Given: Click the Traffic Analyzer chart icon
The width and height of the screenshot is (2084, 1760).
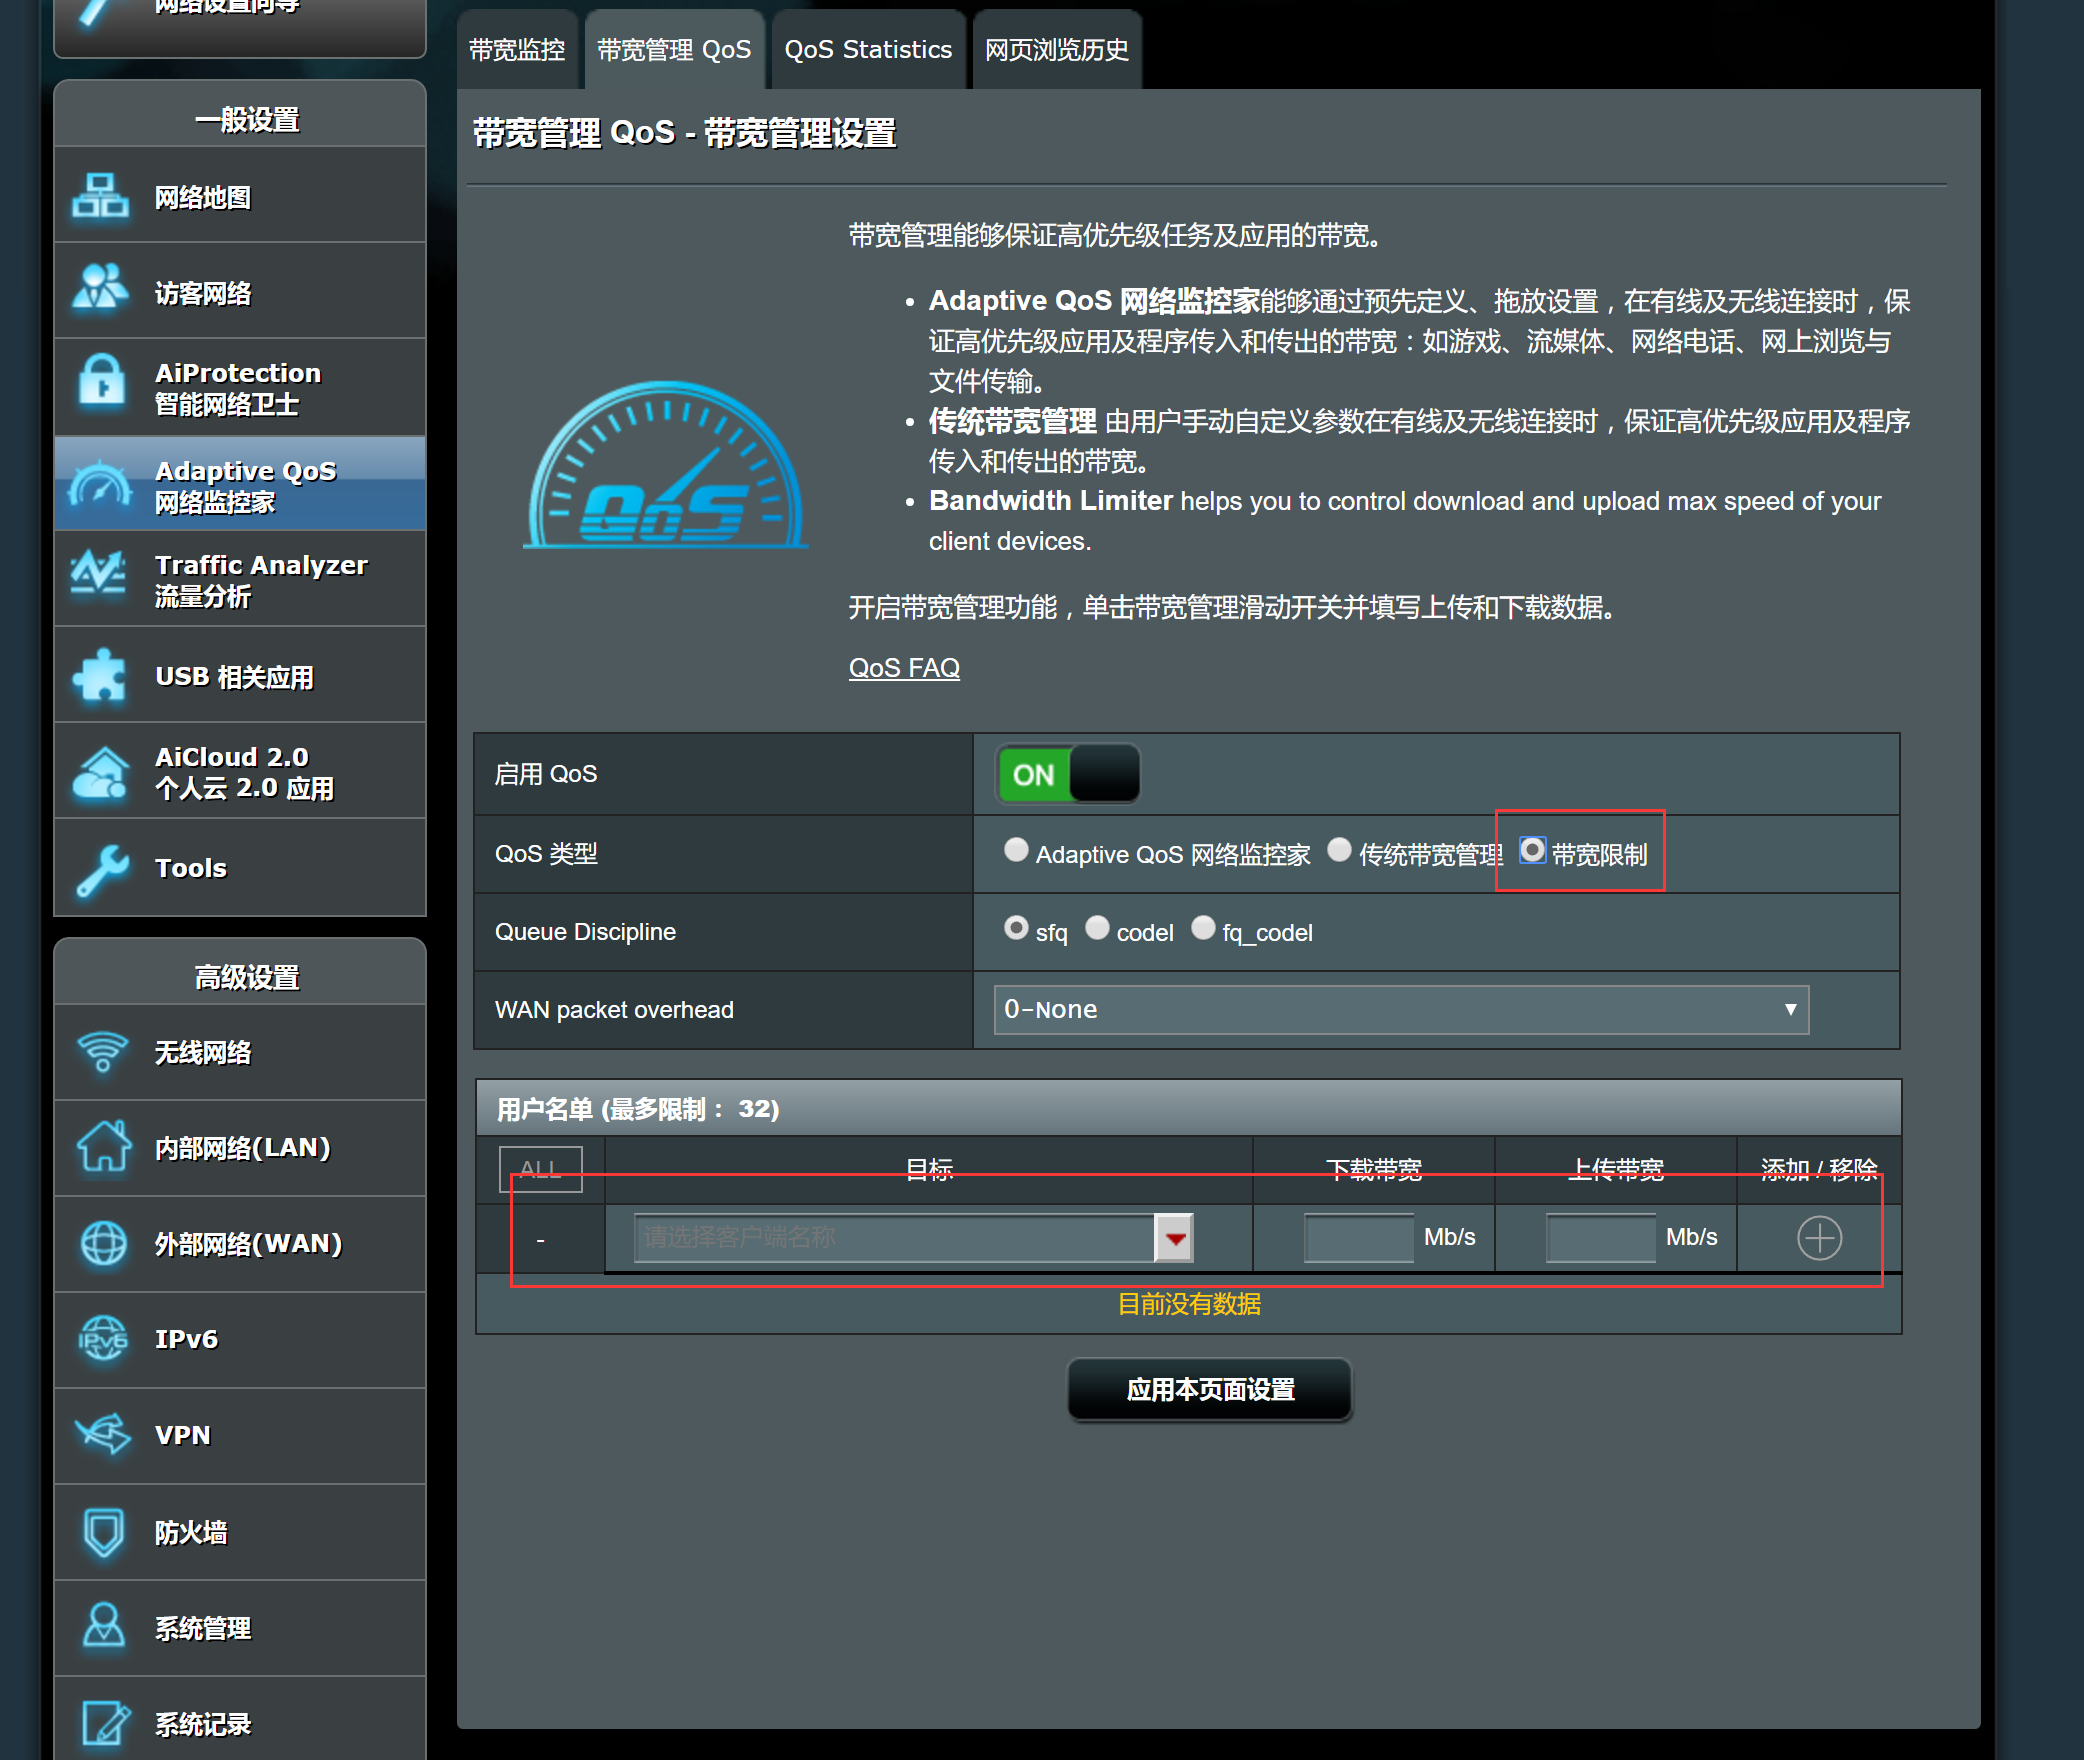Looking at the screenshot, I should pyautogui.click(x=98, y=577).
